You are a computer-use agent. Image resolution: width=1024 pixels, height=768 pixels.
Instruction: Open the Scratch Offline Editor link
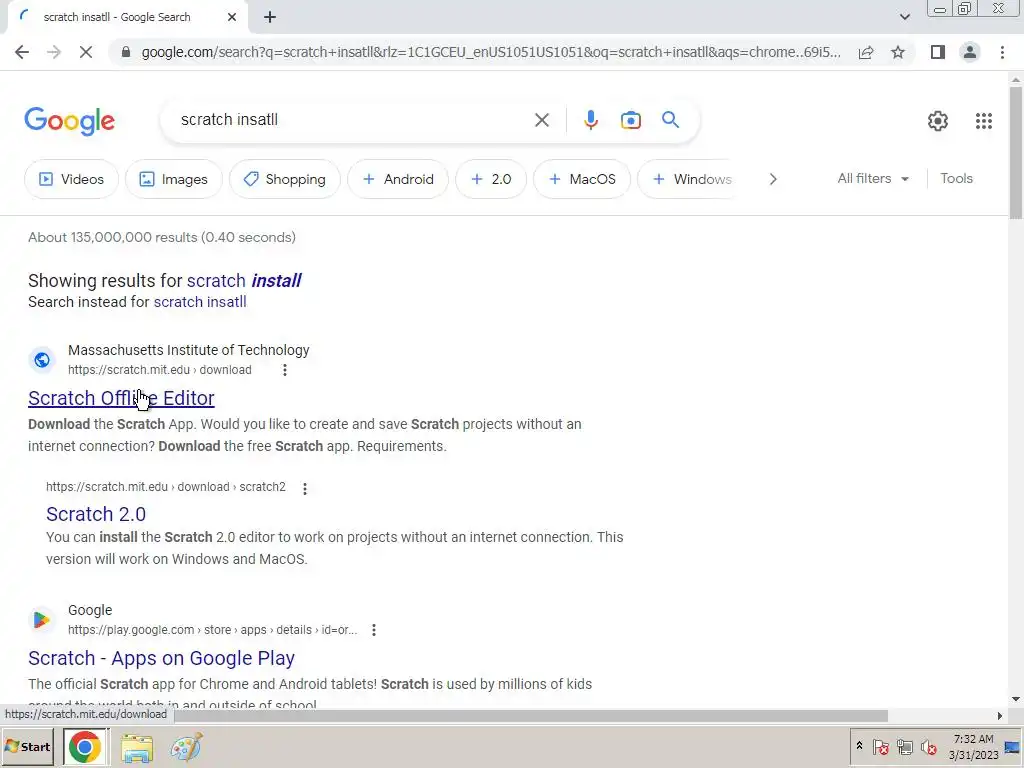tap(121, 398)
